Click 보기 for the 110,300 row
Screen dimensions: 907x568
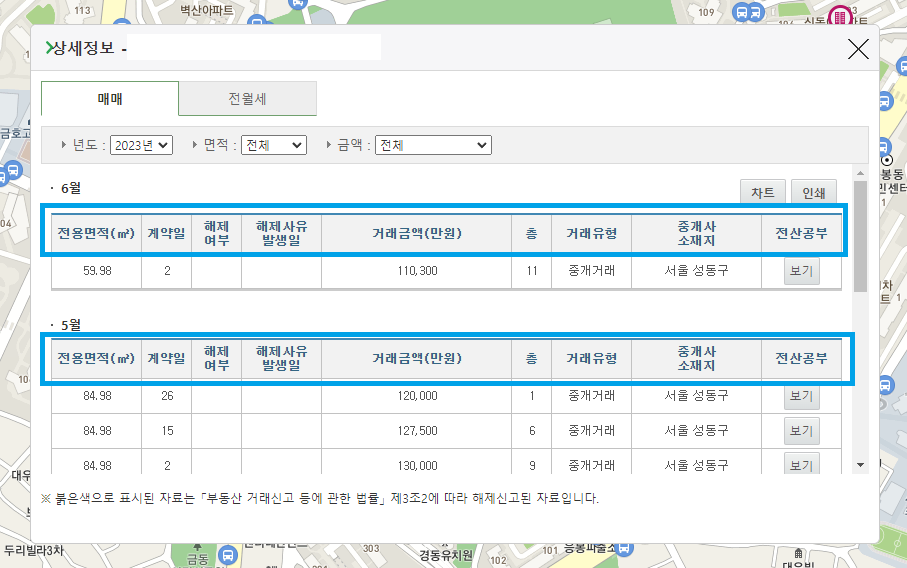801,271
